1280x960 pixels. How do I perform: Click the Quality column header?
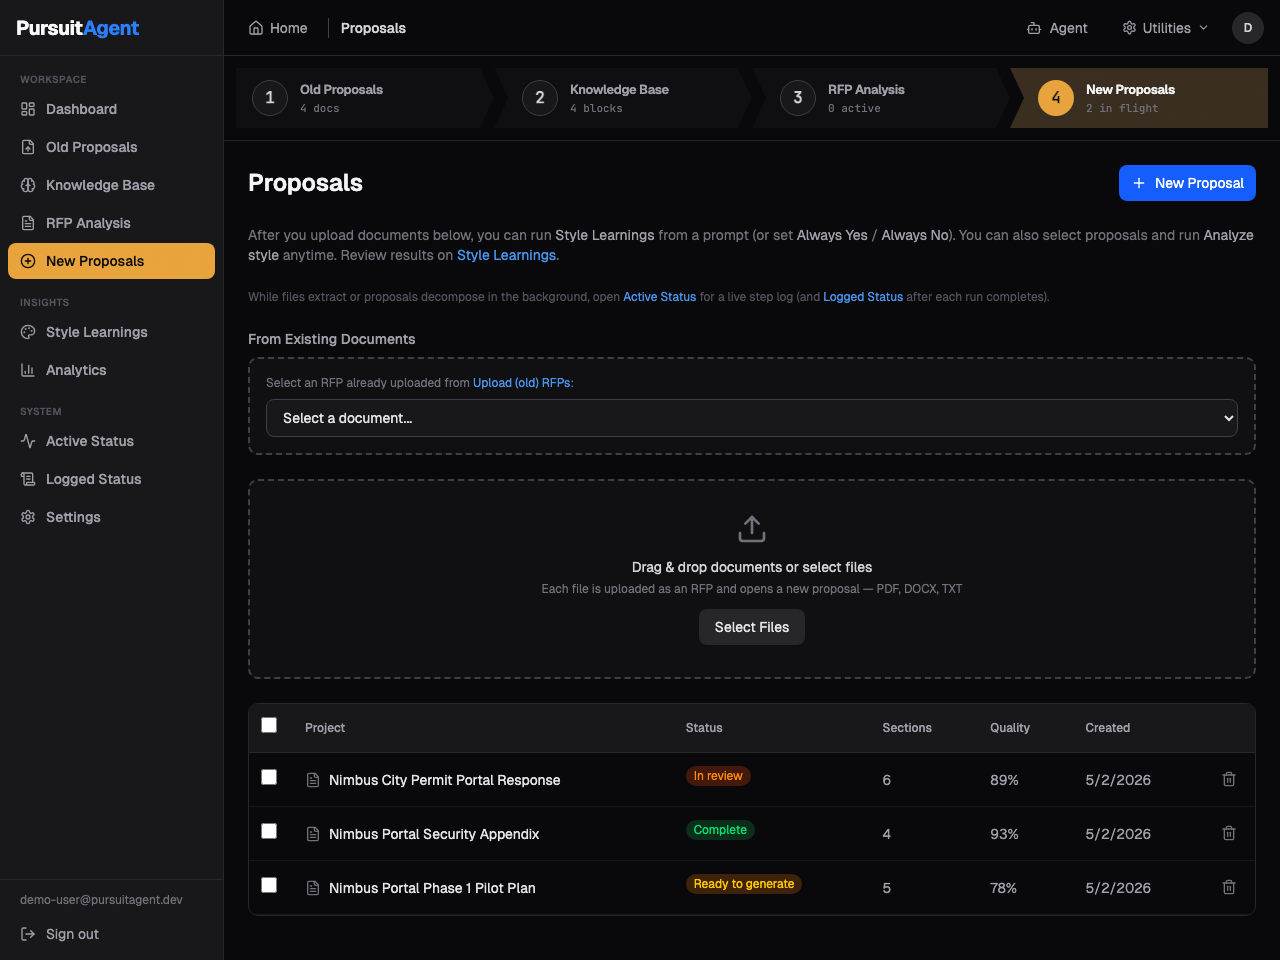coord(1010,728)
